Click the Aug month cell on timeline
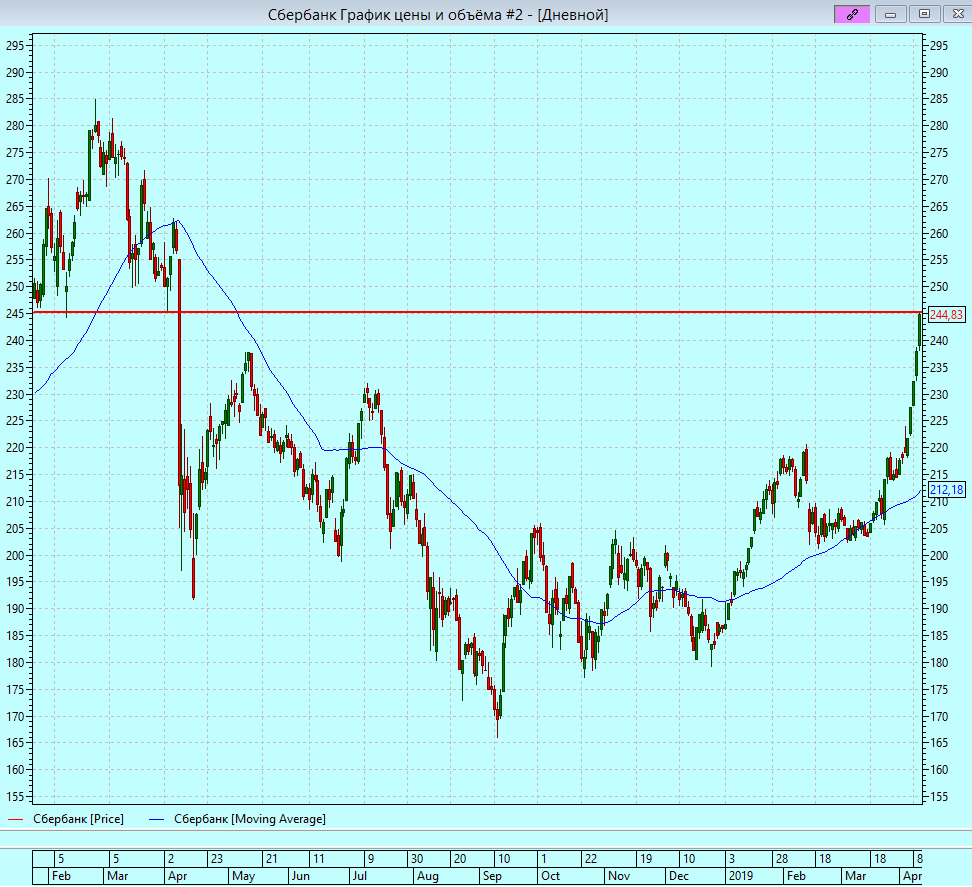Screen dimensions: 972x887 (x=446, y=876)
